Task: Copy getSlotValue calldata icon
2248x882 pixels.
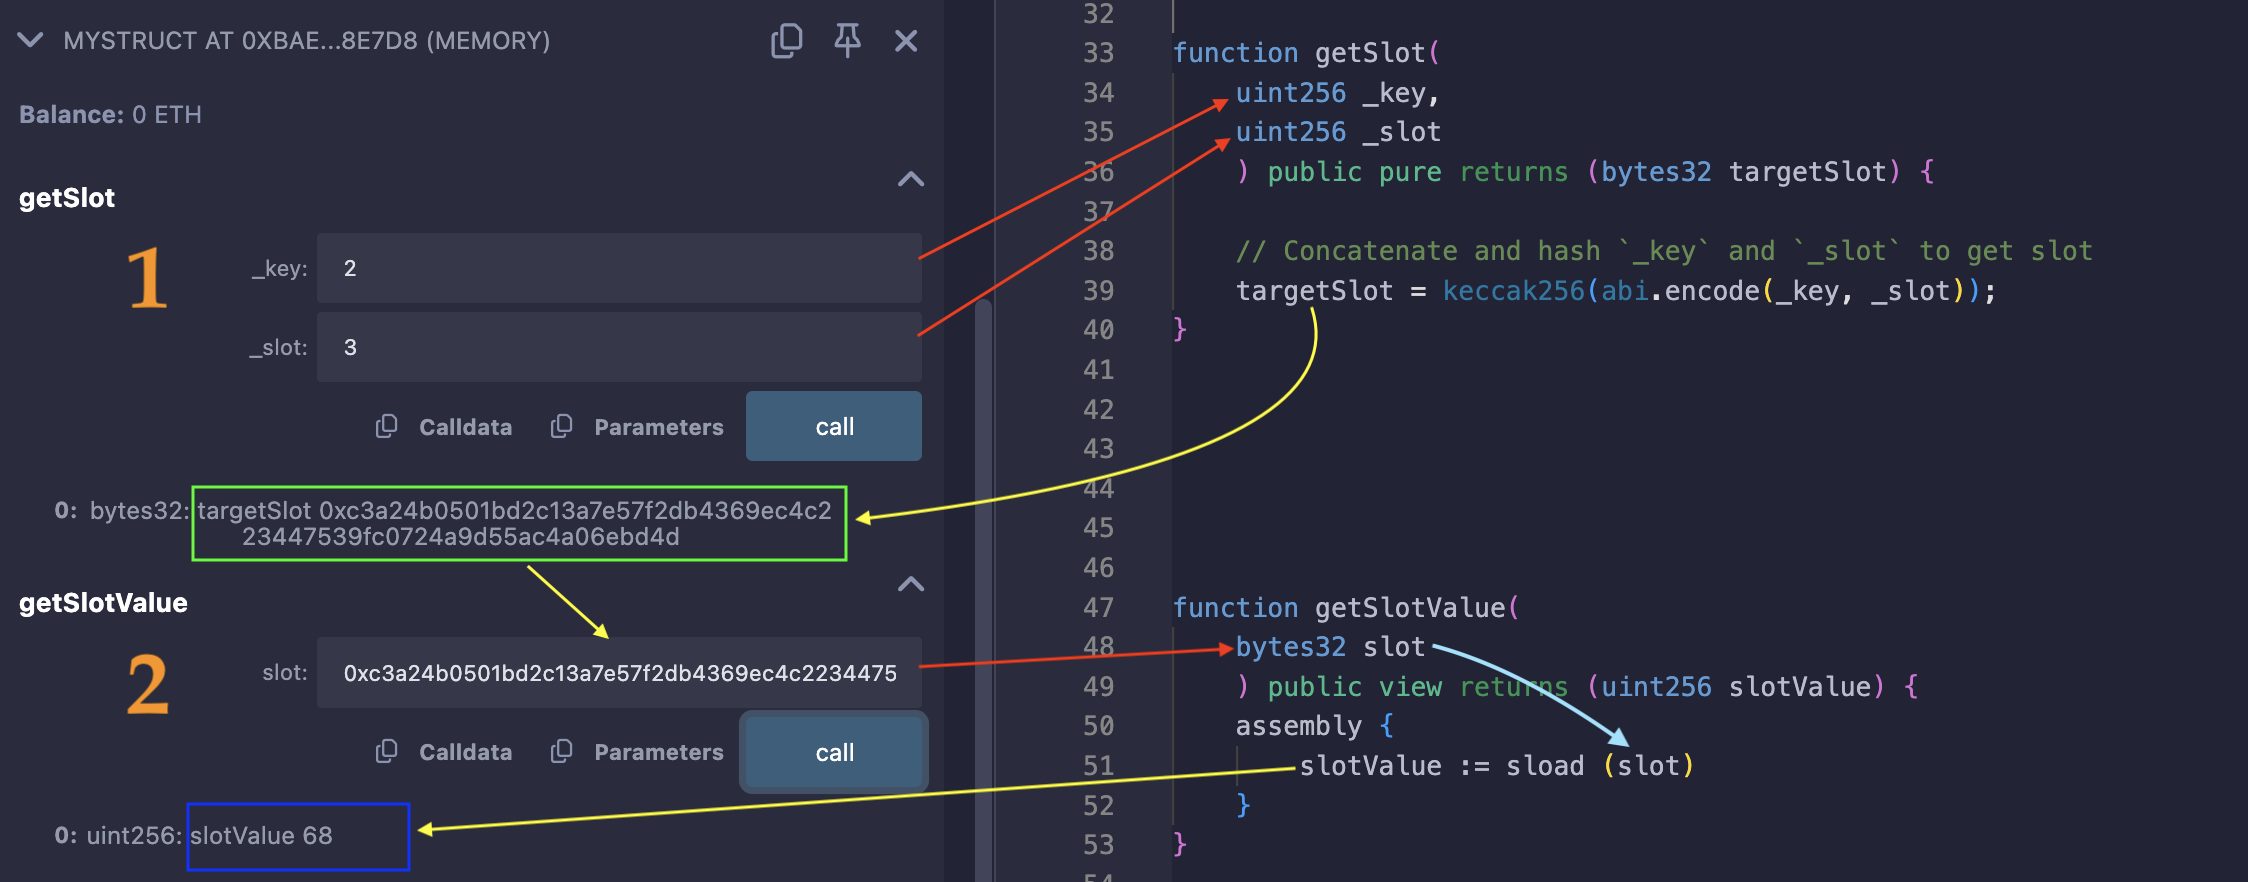Action: pyautogui.click(x=386, y=752)
